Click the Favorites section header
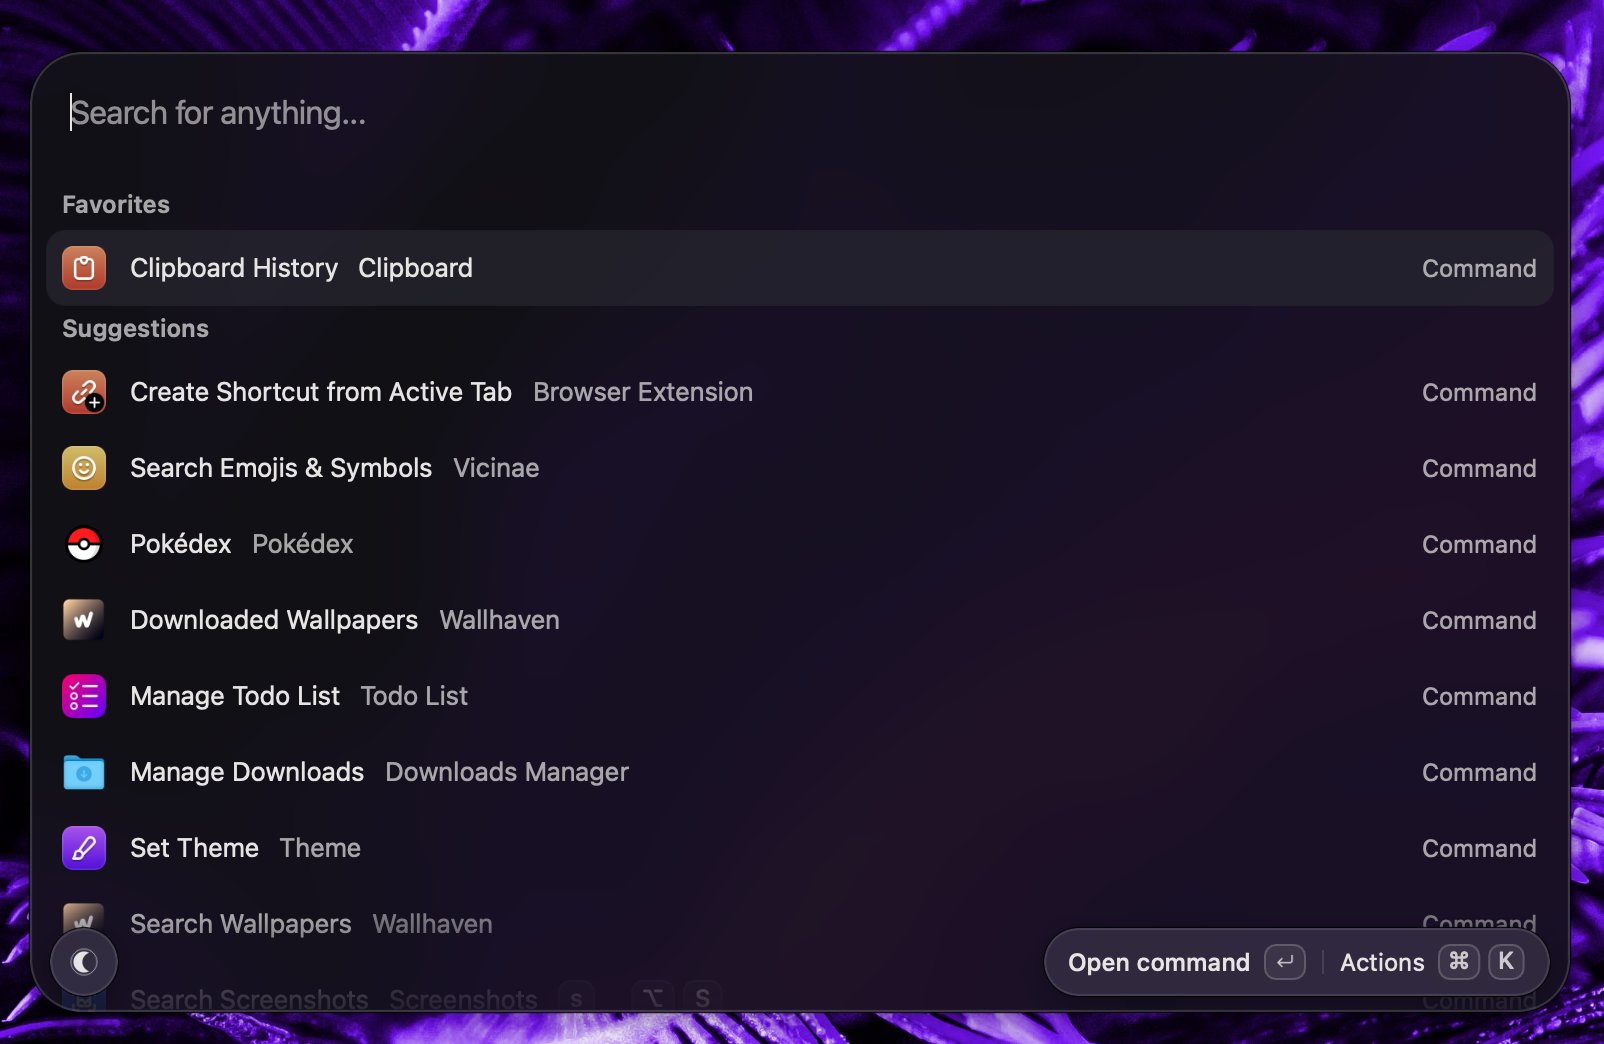Screen dimensions: 1604x1044 (x=116, y=204)
